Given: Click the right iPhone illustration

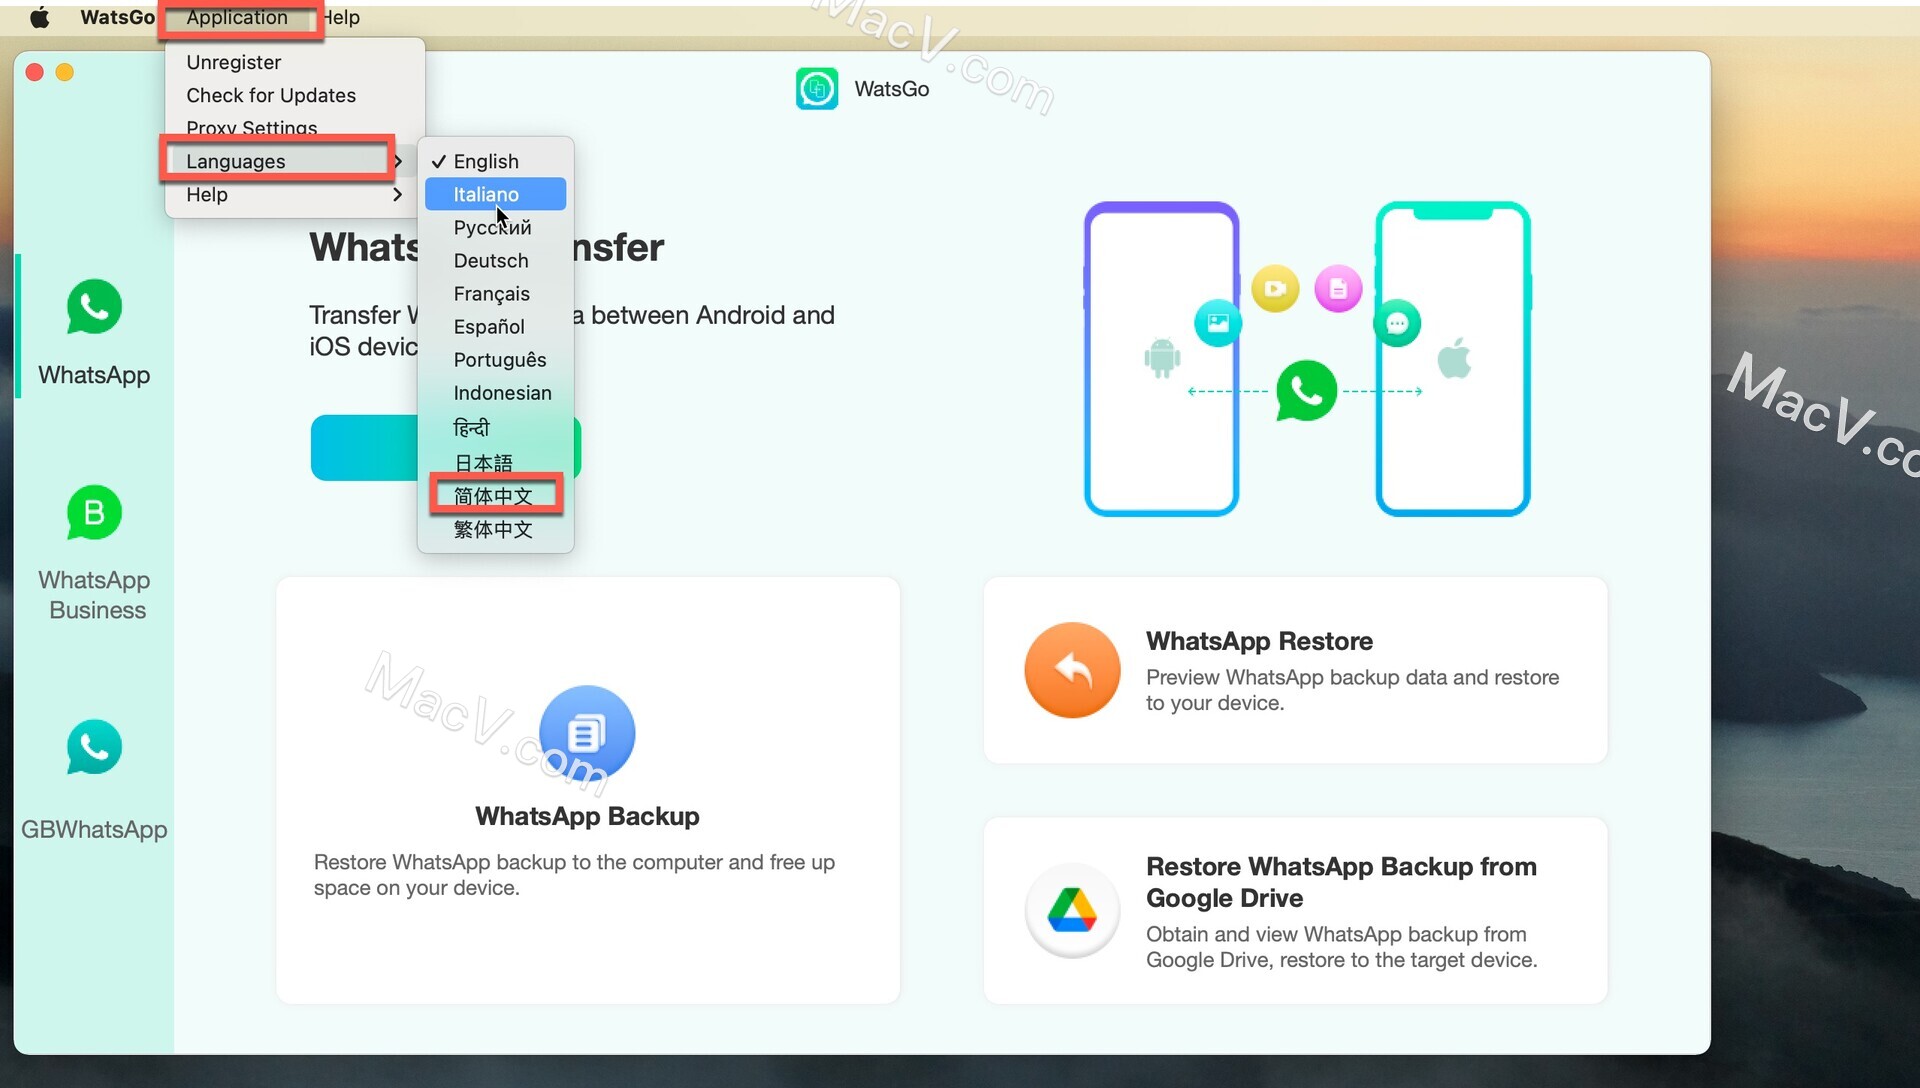Looking at the screenshot, I should coord(1453,359).
